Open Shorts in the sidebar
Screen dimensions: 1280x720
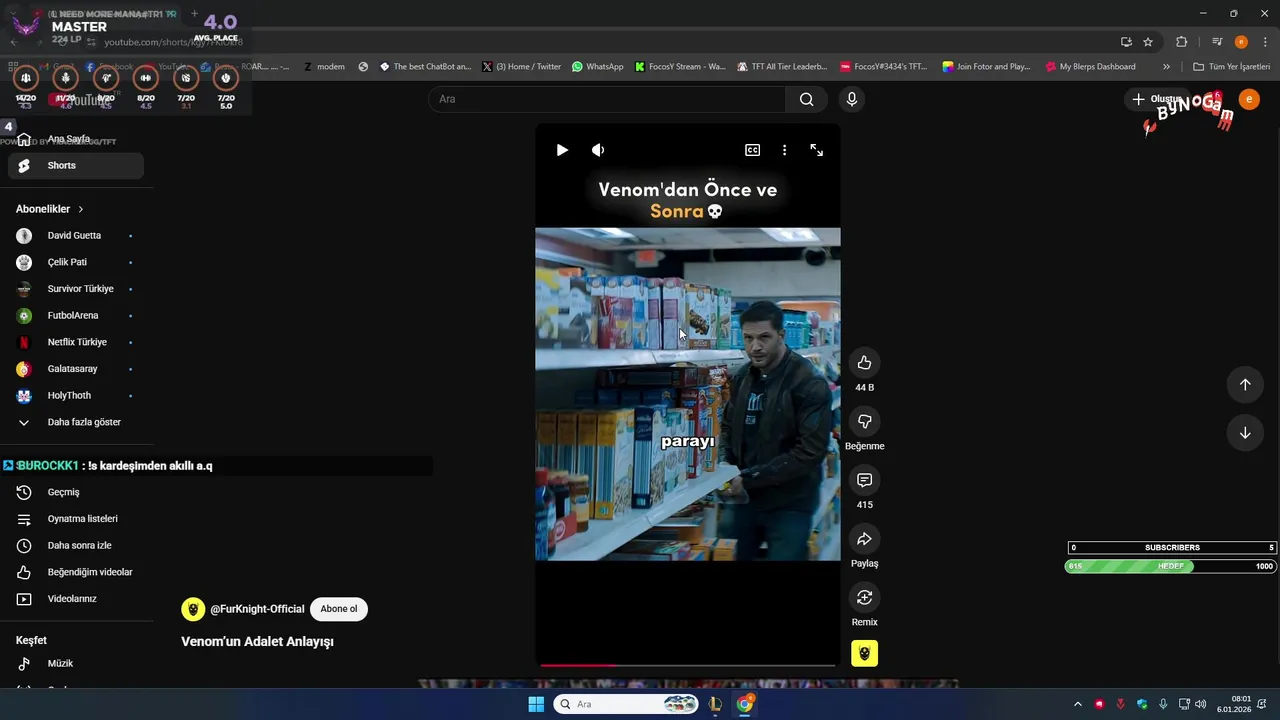tap(75, 166)
